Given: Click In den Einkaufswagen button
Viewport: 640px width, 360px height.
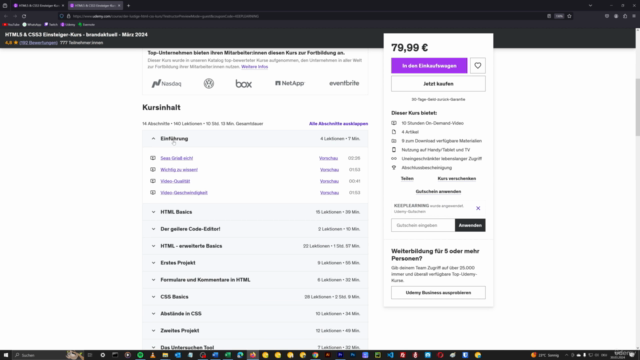Looking at the screenshot, I should pyautogui.click(x=429, y=66).
